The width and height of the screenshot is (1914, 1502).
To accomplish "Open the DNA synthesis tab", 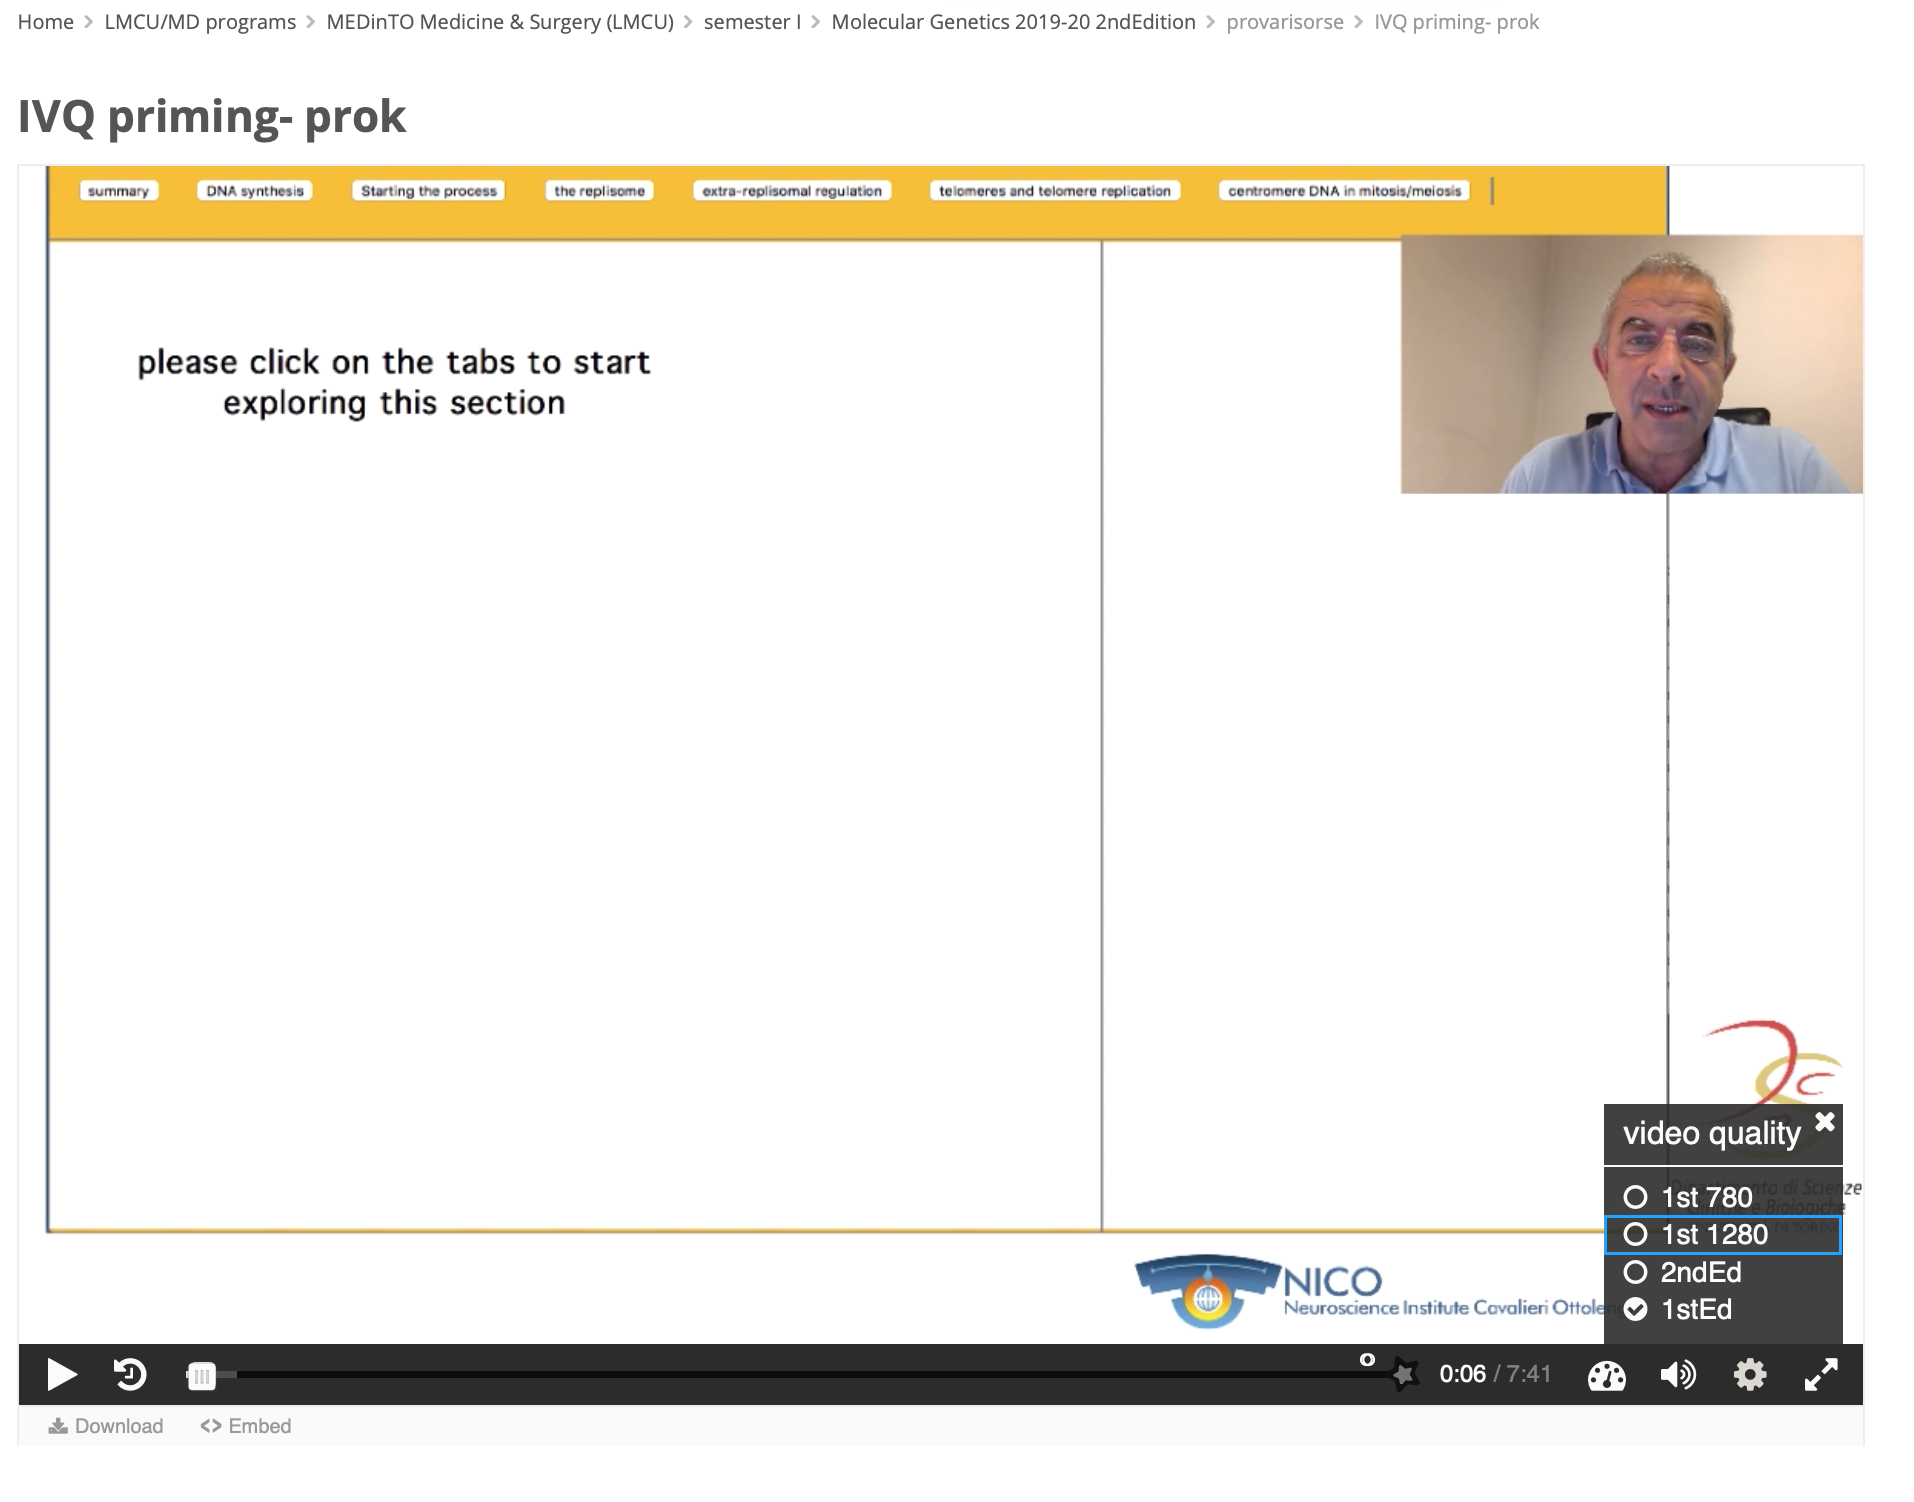I will point(255,191).
